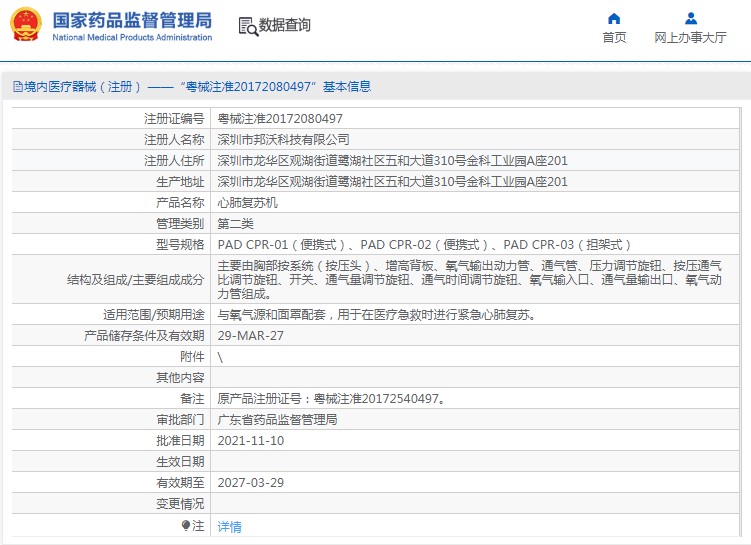Click the National Medical Products Administration emblem logo
The width and height of the screenshot is (751, 545).
click(x=26, y=25)
